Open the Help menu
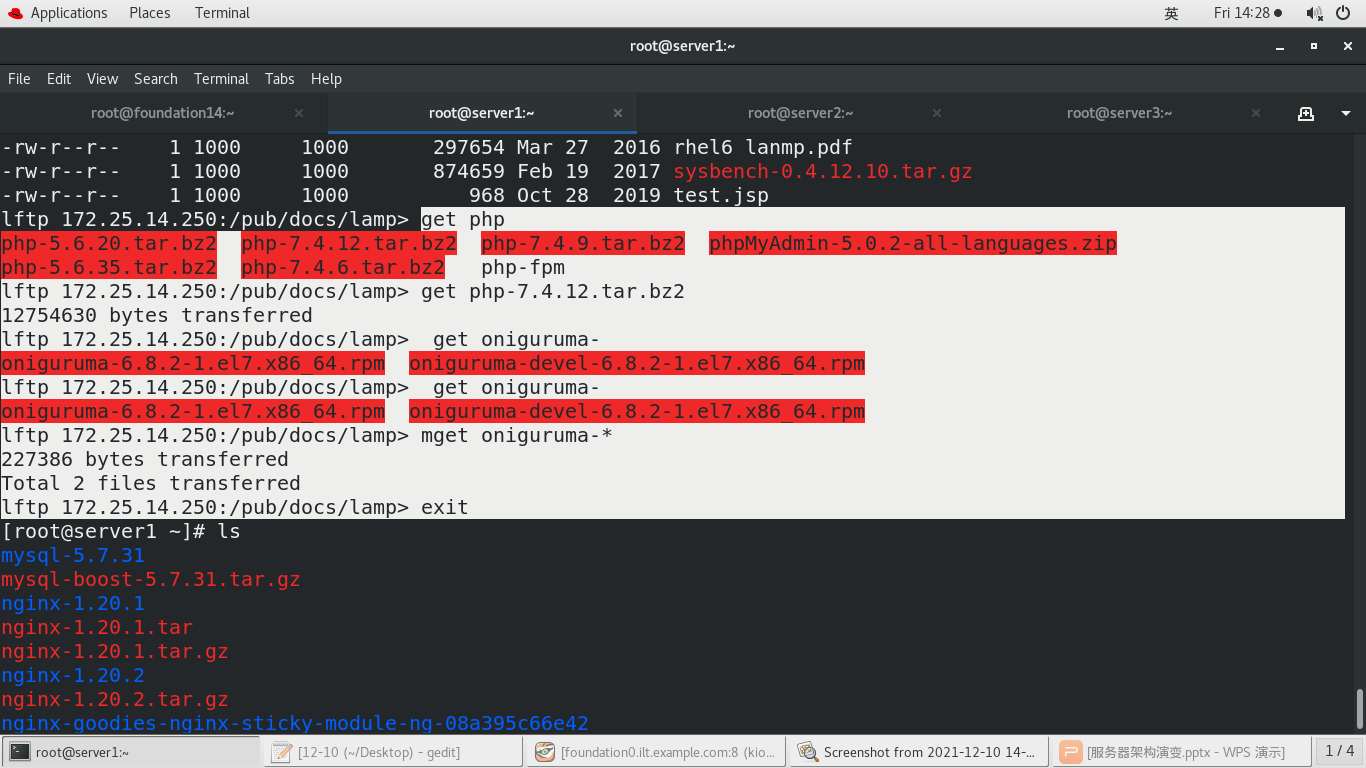The height and width of the screenshot is (768, 1366). [x=326, y=79]
